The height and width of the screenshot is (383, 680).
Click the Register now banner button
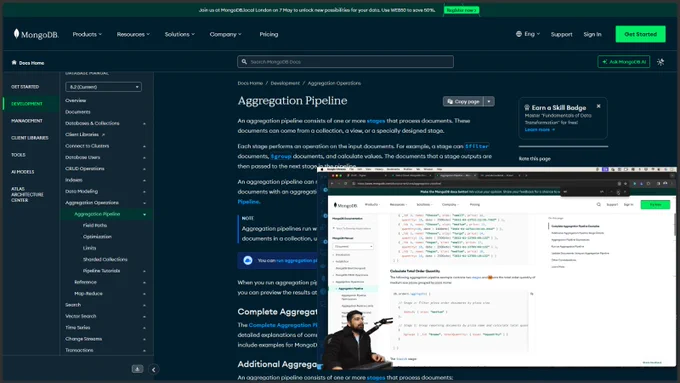(x=461, y=10)
